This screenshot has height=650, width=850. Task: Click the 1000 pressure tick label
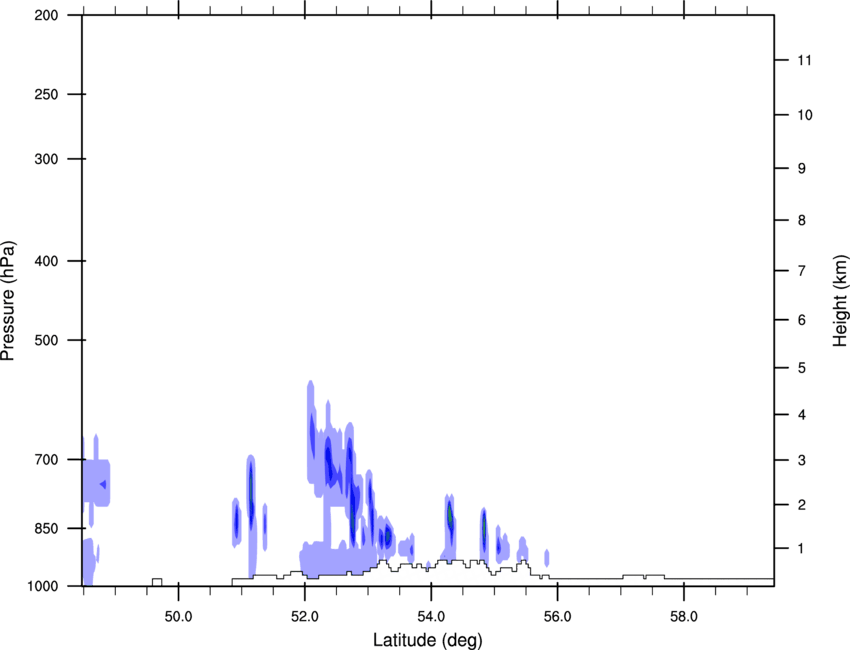(42, 586)
